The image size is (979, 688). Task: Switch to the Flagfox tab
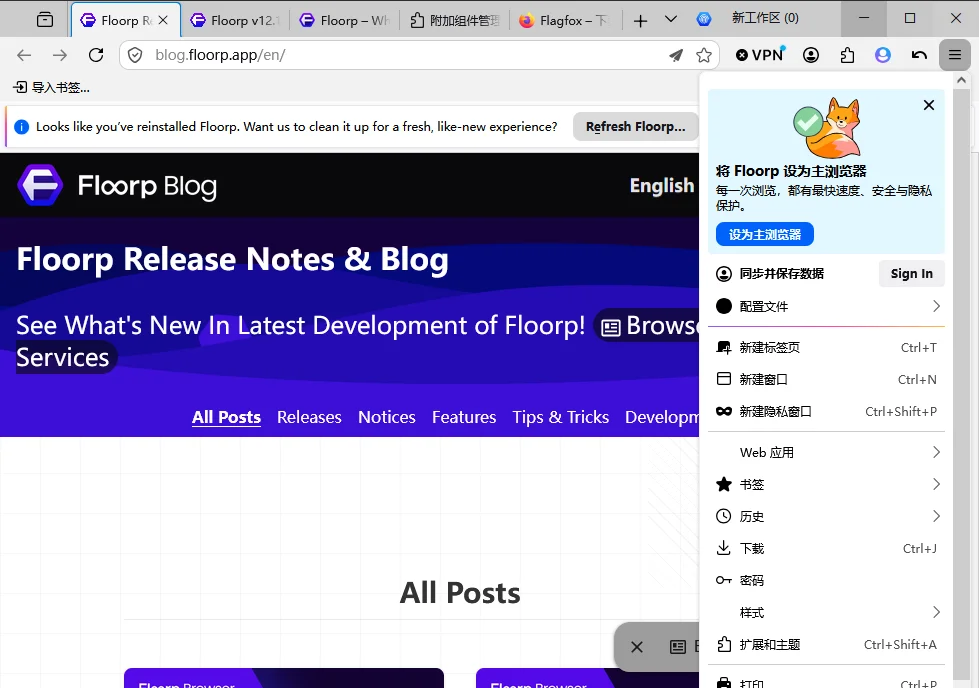tap(565, 20)
